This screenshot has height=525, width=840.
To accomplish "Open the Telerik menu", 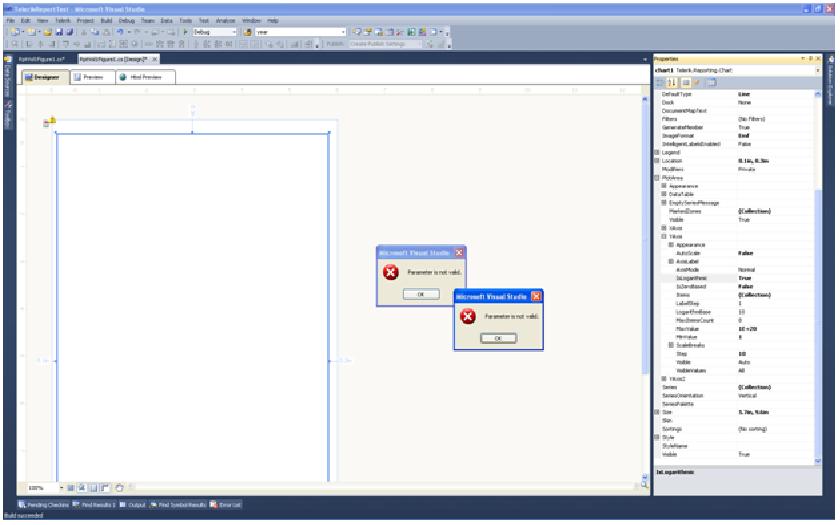I will 63,20.
